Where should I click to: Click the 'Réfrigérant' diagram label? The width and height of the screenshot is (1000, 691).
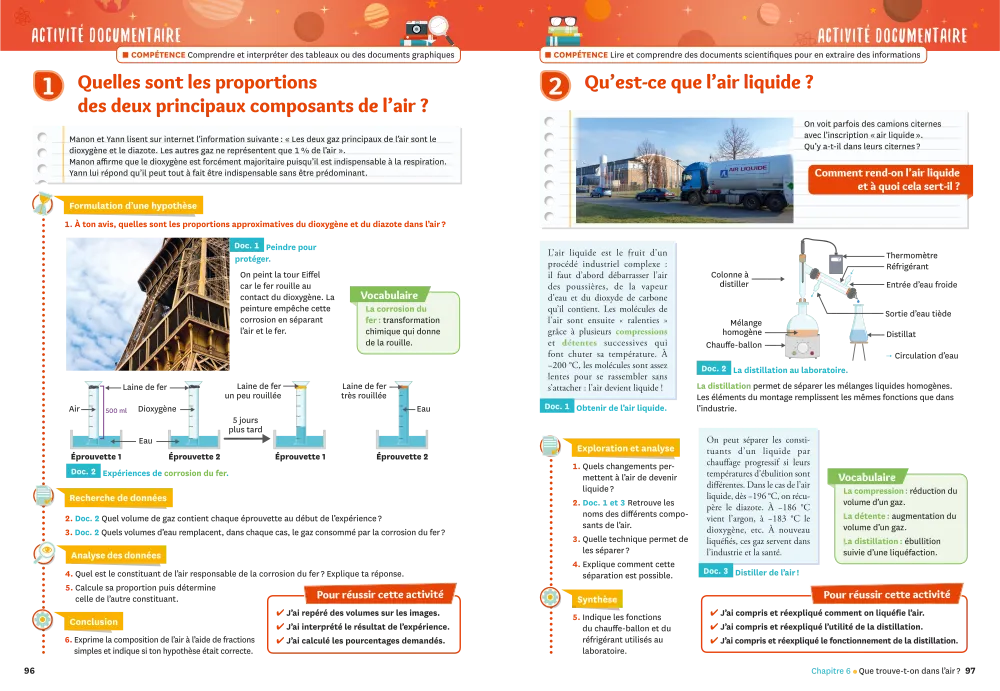(x=907, y=267)
